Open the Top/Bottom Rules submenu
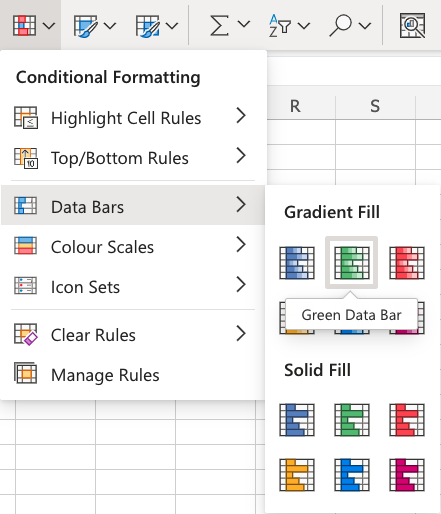 133,158
